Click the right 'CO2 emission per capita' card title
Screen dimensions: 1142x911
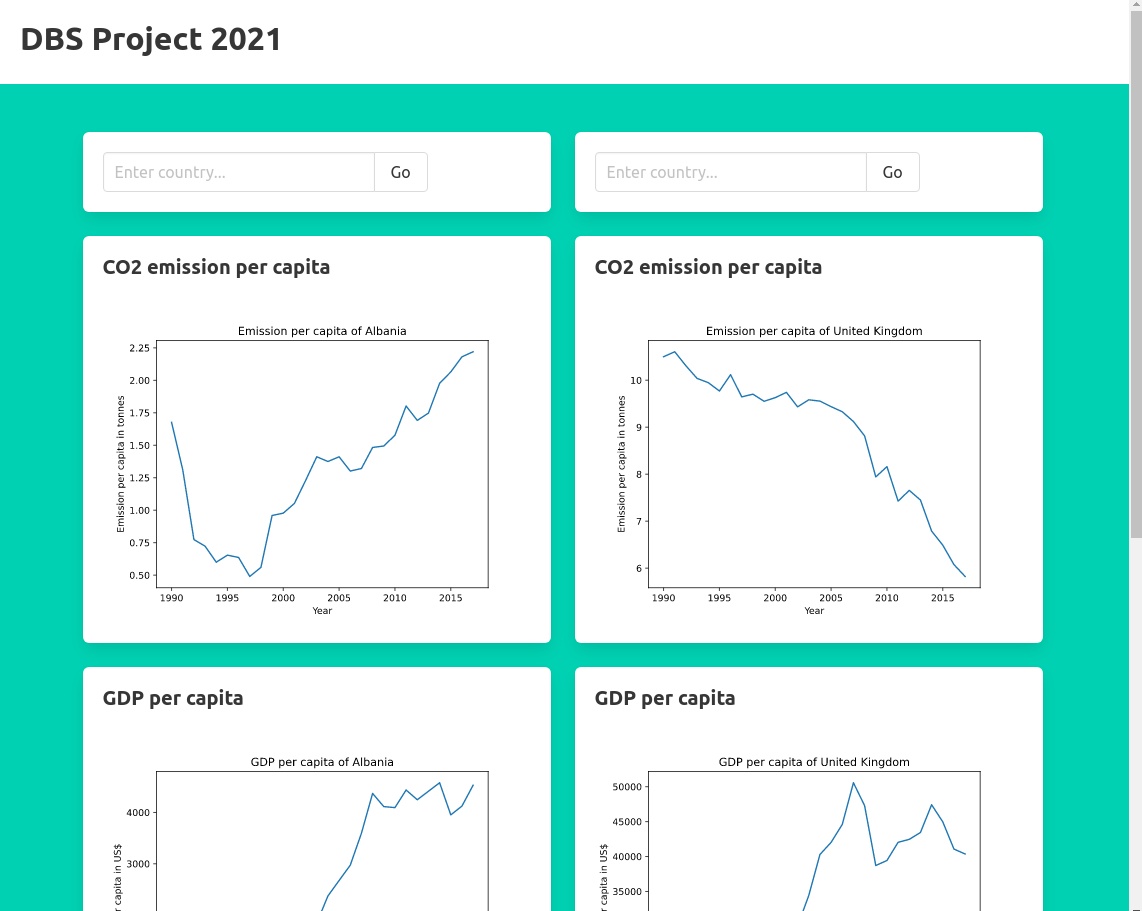(708, 267)
